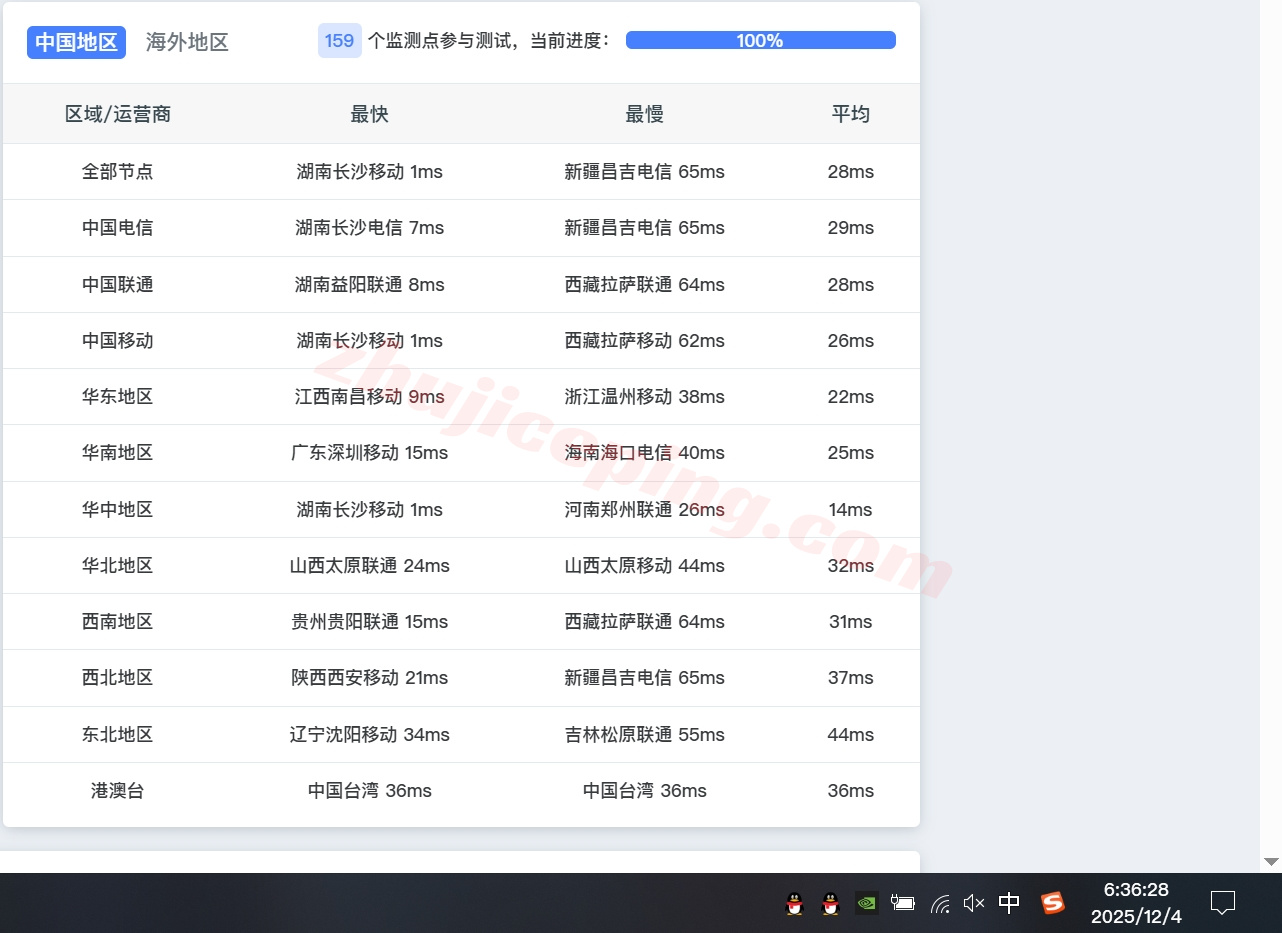Open Sogou input settings via the S tray icon
This screenshot has height=933, width=1282.
click(1052, 903)
